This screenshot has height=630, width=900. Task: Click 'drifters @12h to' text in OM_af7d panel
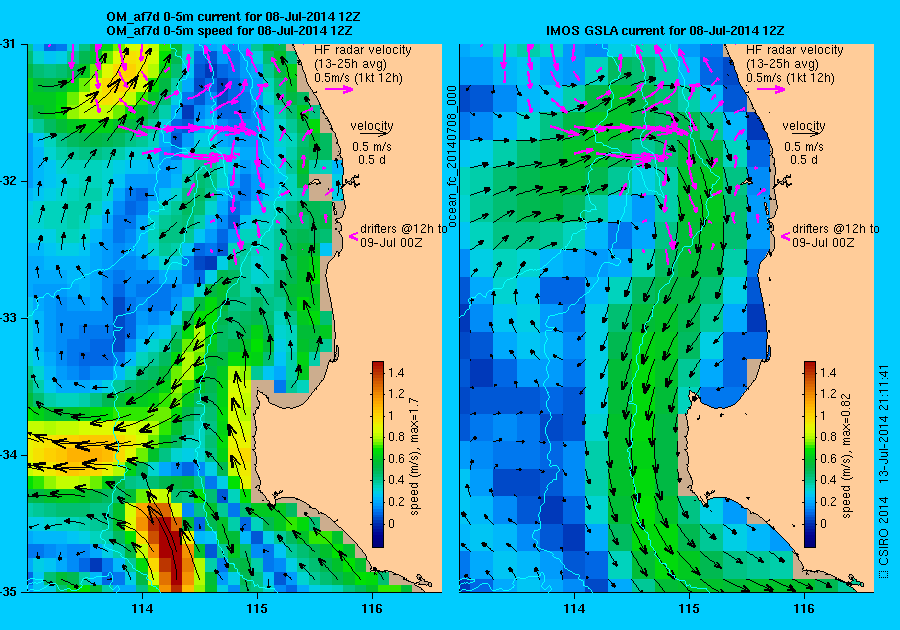(404, 228)
